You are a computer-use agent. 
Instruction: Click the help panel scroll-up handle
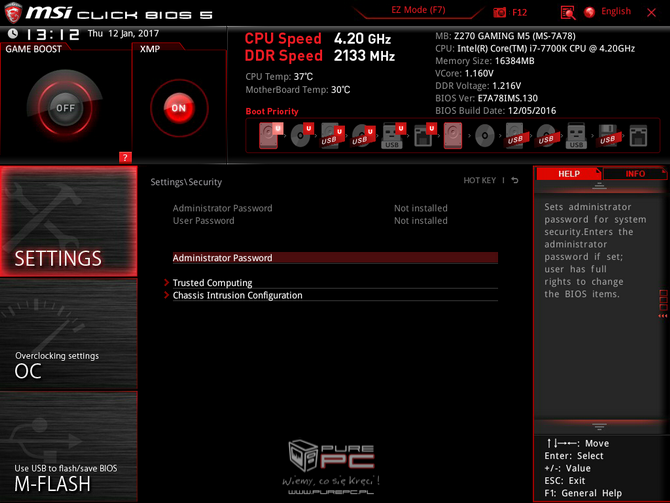(x=599, y=186)
